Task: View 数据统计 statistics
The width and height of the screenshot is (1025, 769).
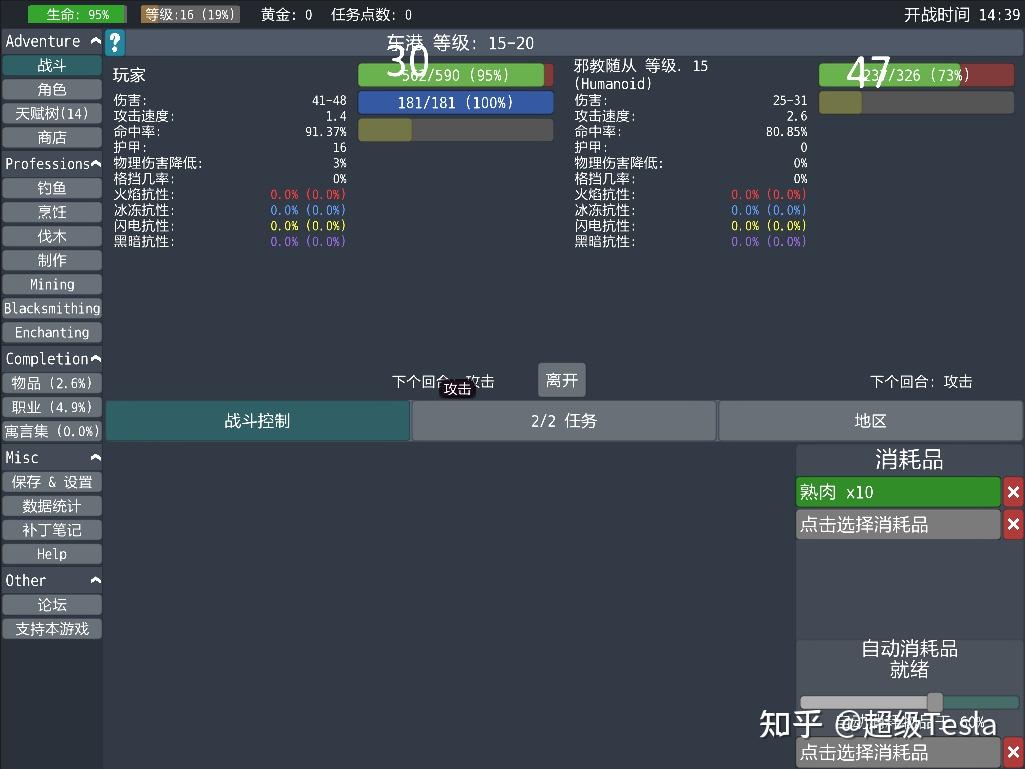Action: [x=51, y=505]
